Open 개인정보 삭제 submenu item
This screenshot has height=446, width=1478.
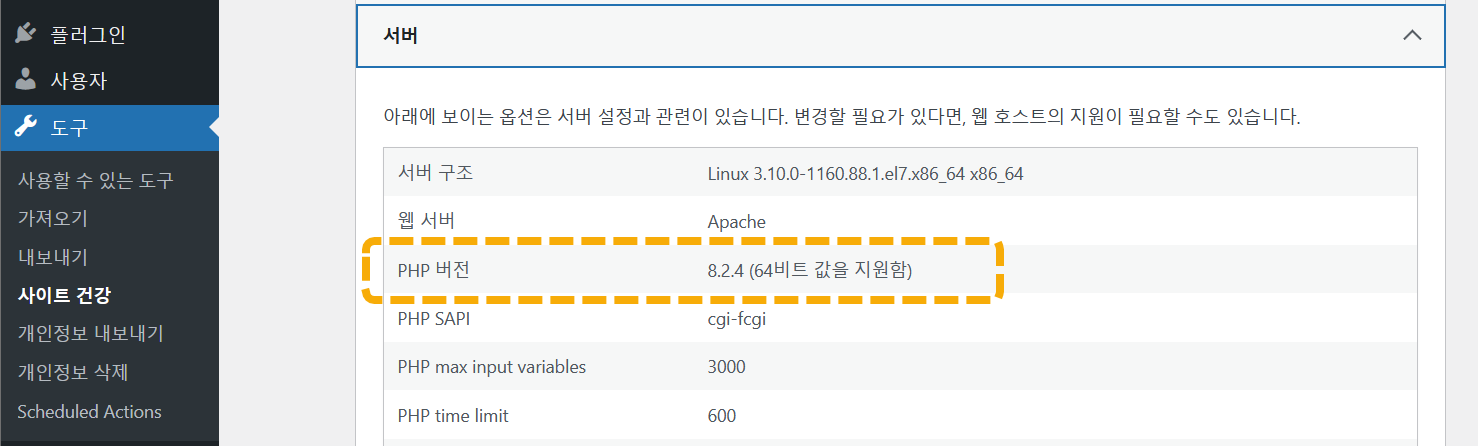[73, 372]
